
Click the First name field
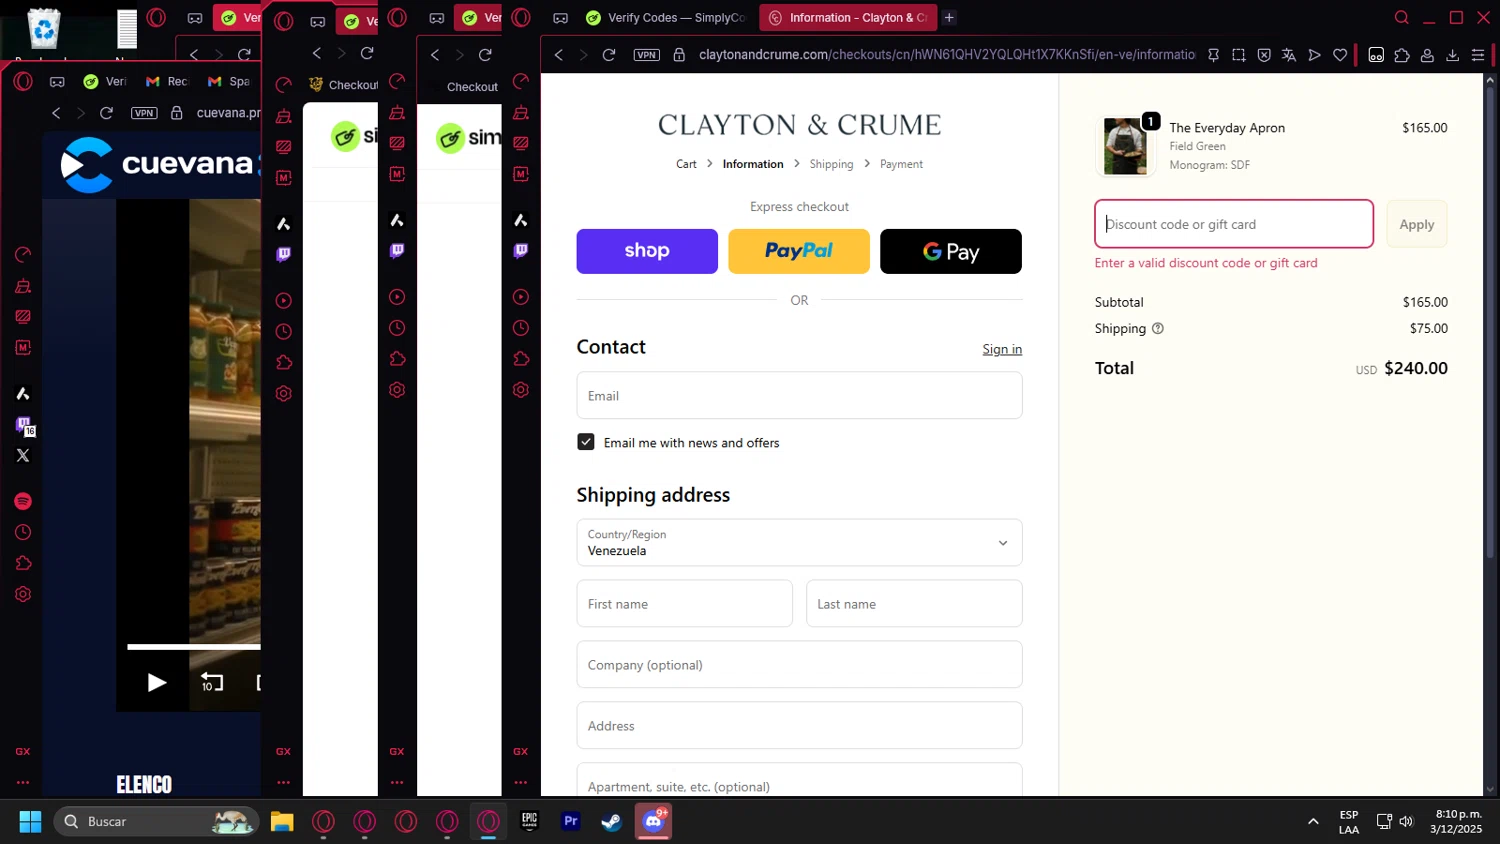click(684, 603)
